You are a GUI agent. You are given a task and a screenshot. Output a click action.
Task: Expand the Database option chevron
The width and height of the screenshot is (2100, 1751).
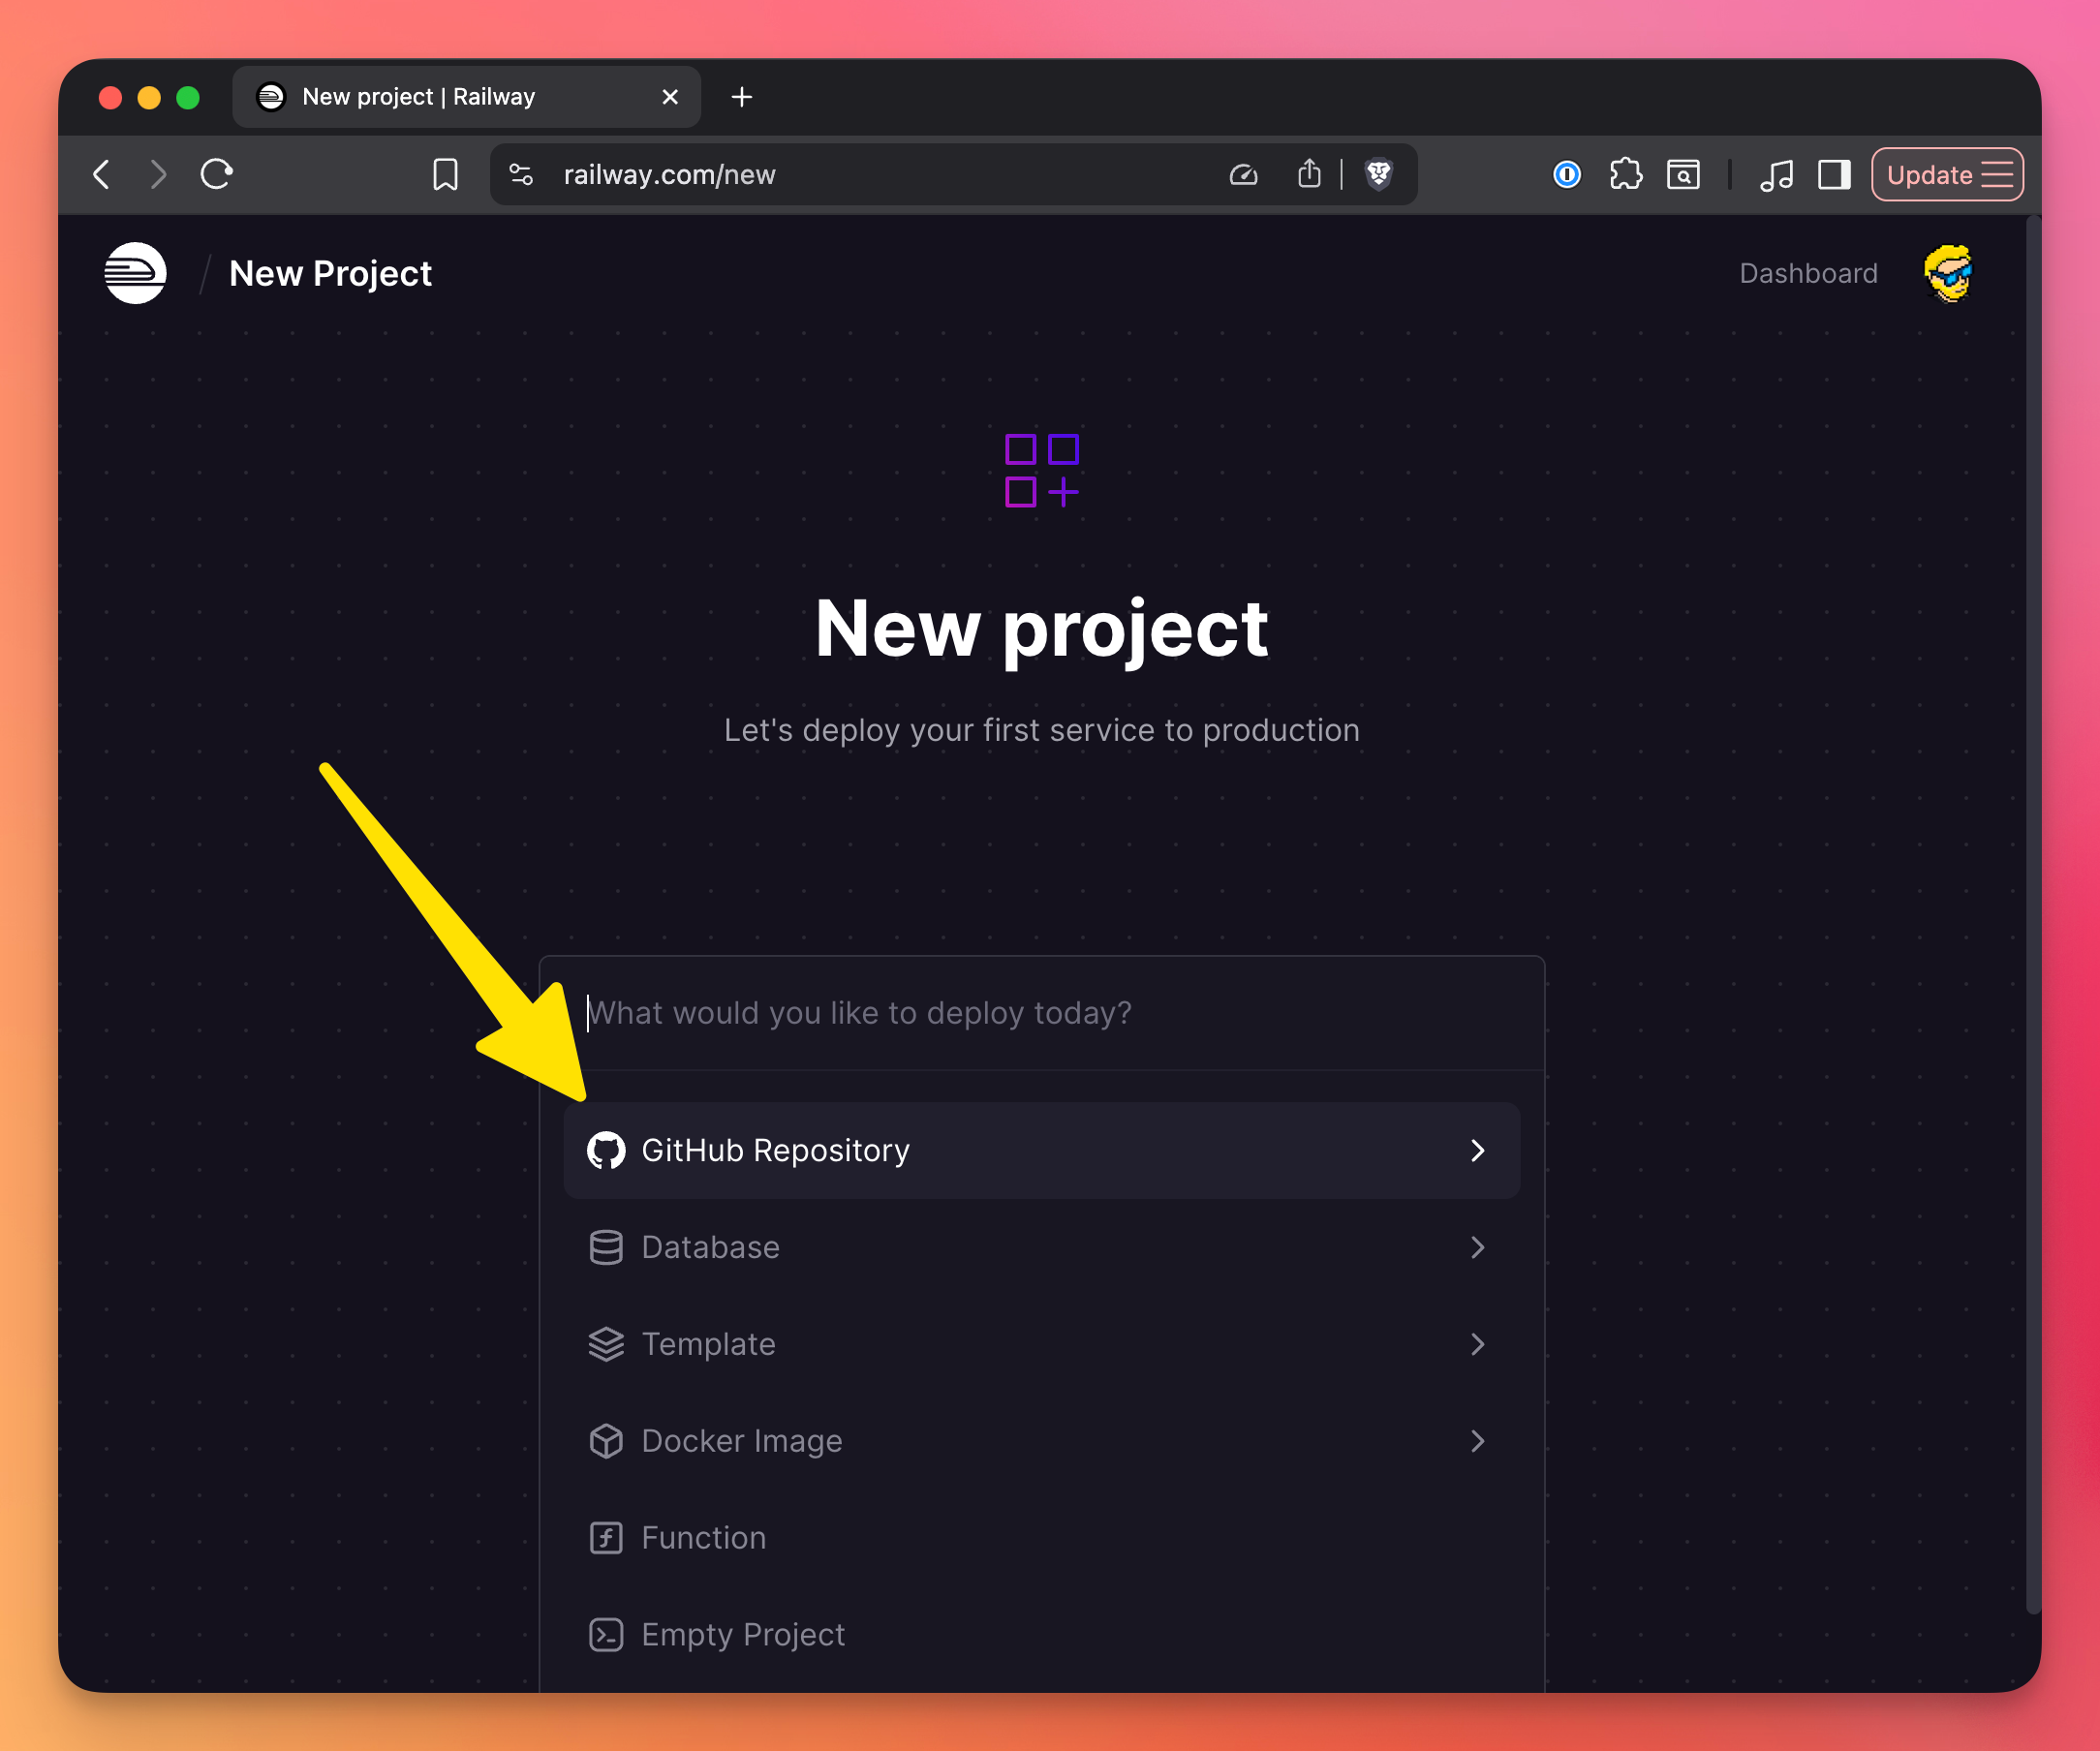point(1477,1247)
